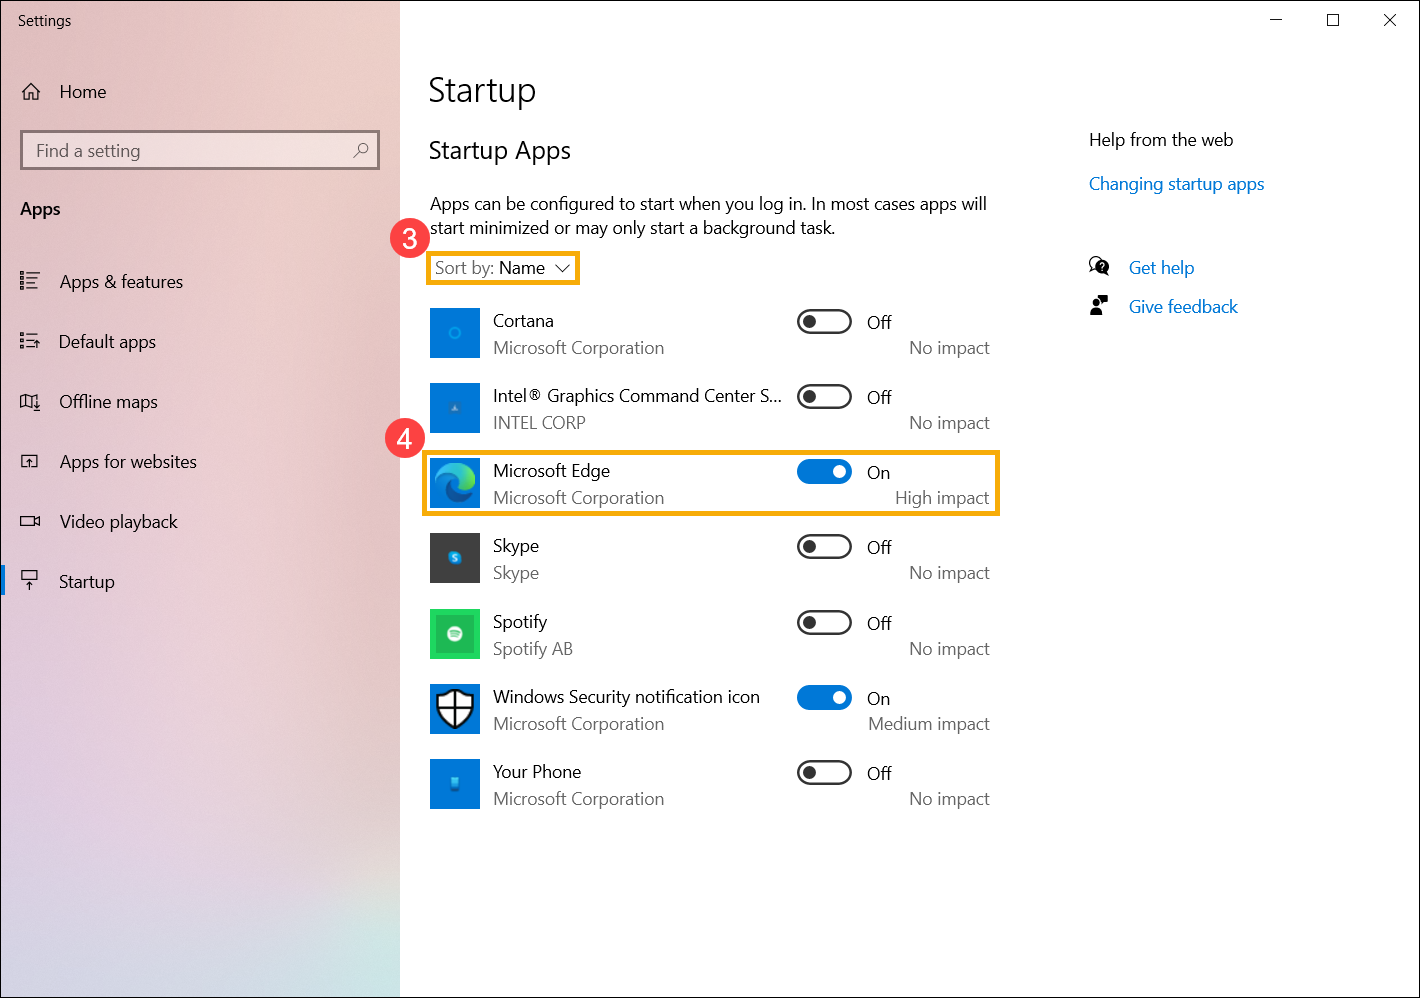Viewport: 1420px width, 998px height.
Task: Click the Video playback camera icon
Action: pyautogui.click(x=30, y=521)
